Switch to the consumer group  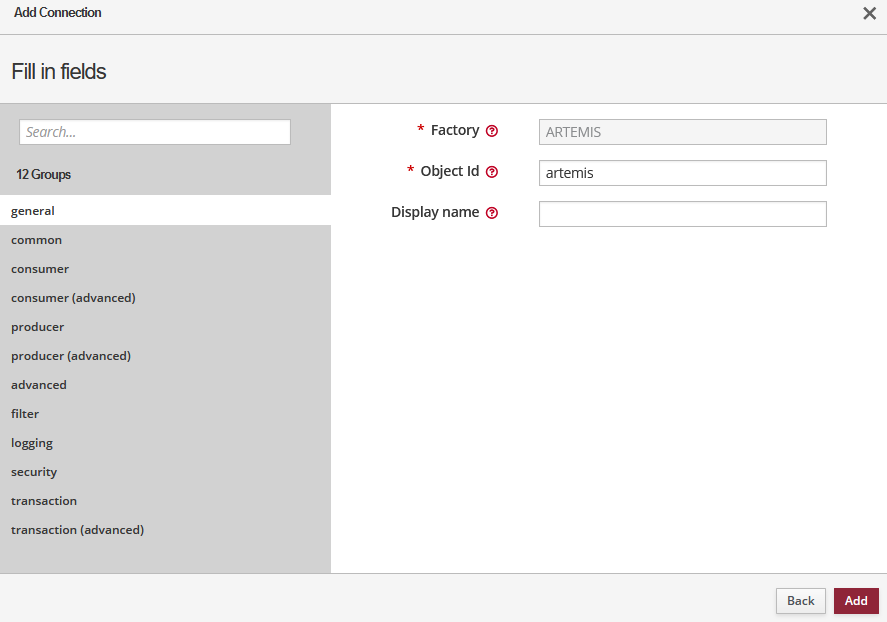pos(40,269)
